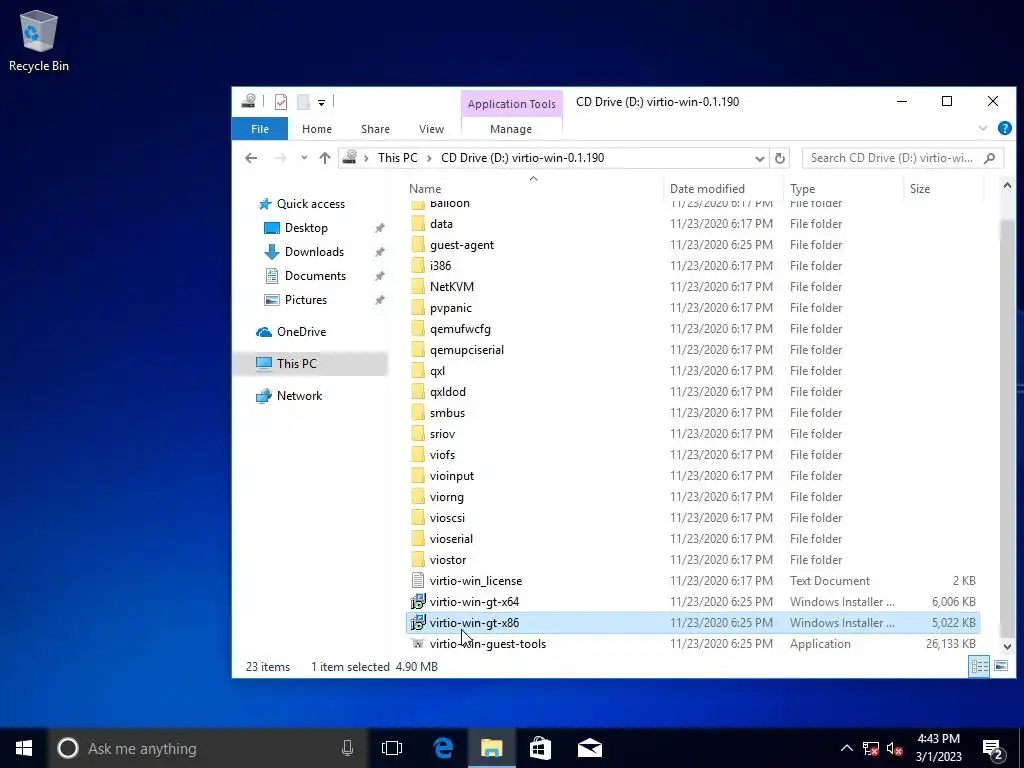Click the CD Drive (D:) breadcrumb segment
1024x768 pixels.
tap(522, 157)
